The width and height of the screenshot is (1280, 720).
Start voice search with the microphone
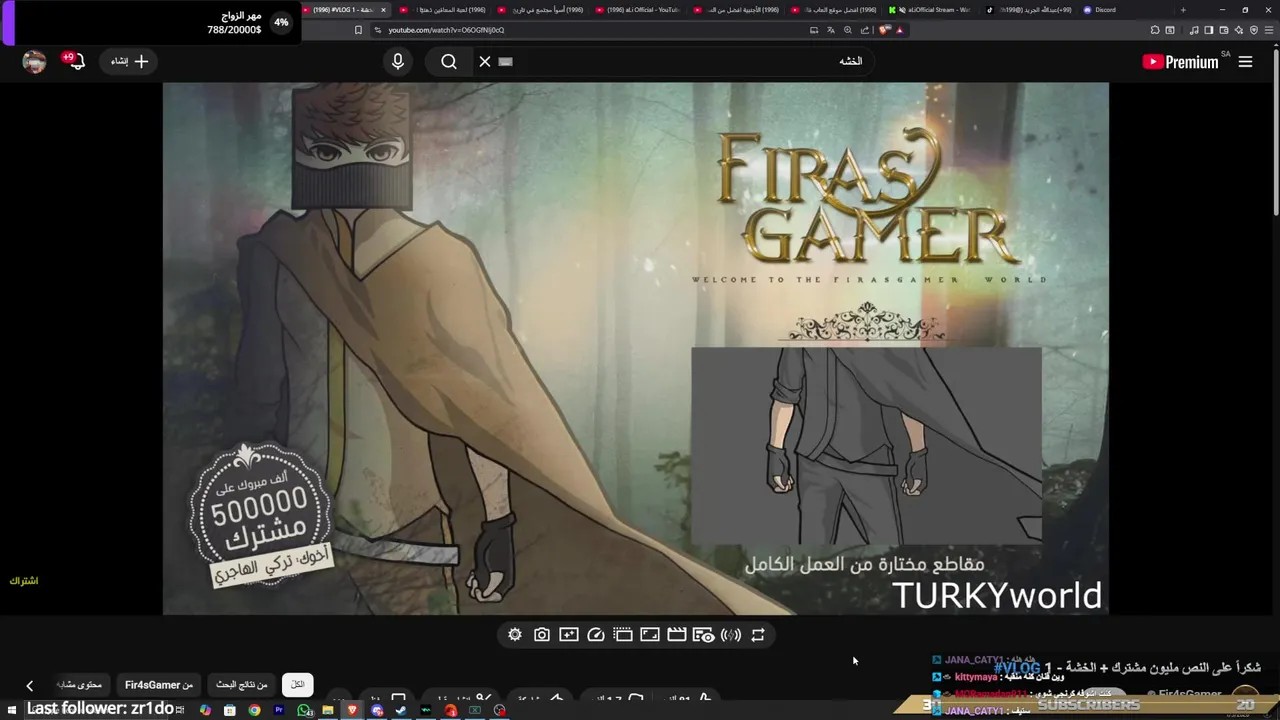398,61
